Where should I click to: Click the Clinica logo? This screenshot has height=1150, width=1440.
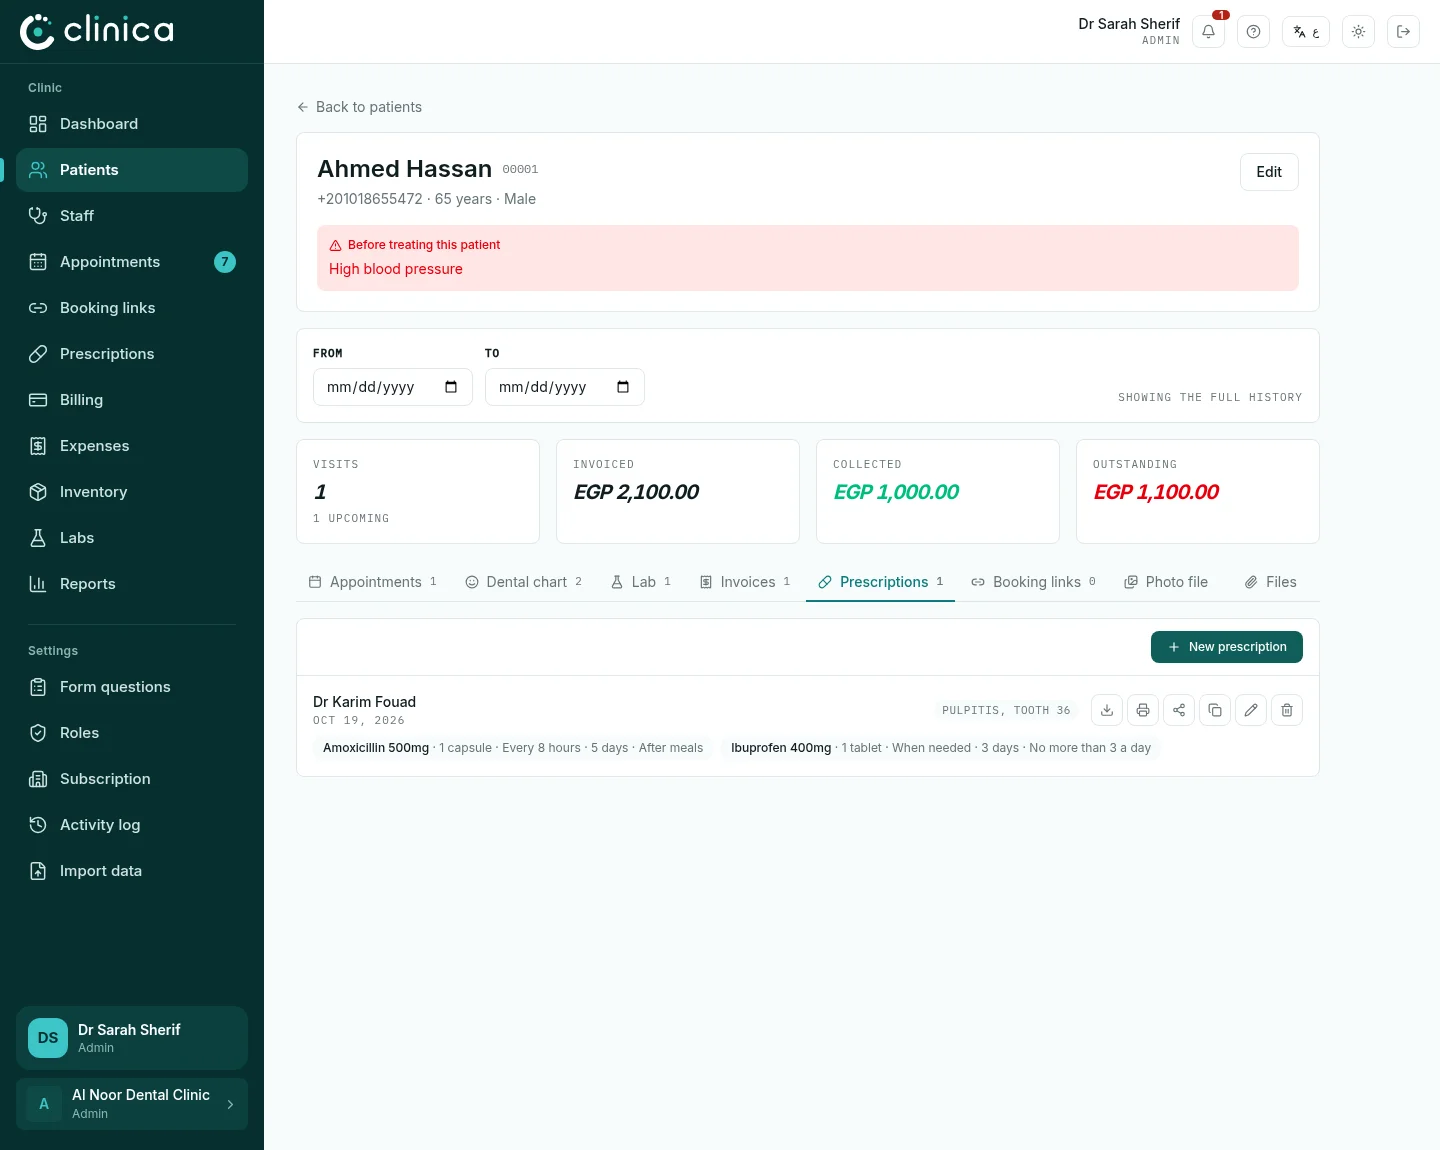click(97, 31)
